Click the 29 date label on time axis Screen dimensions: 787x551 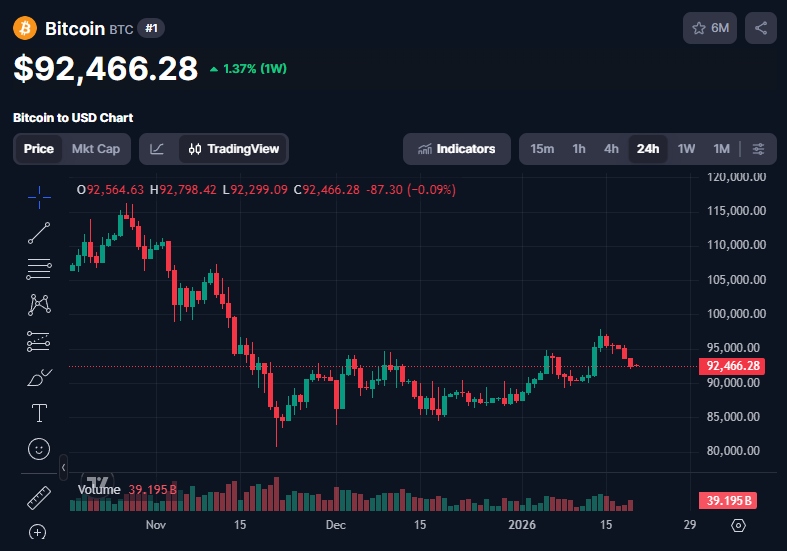(690, 525)
